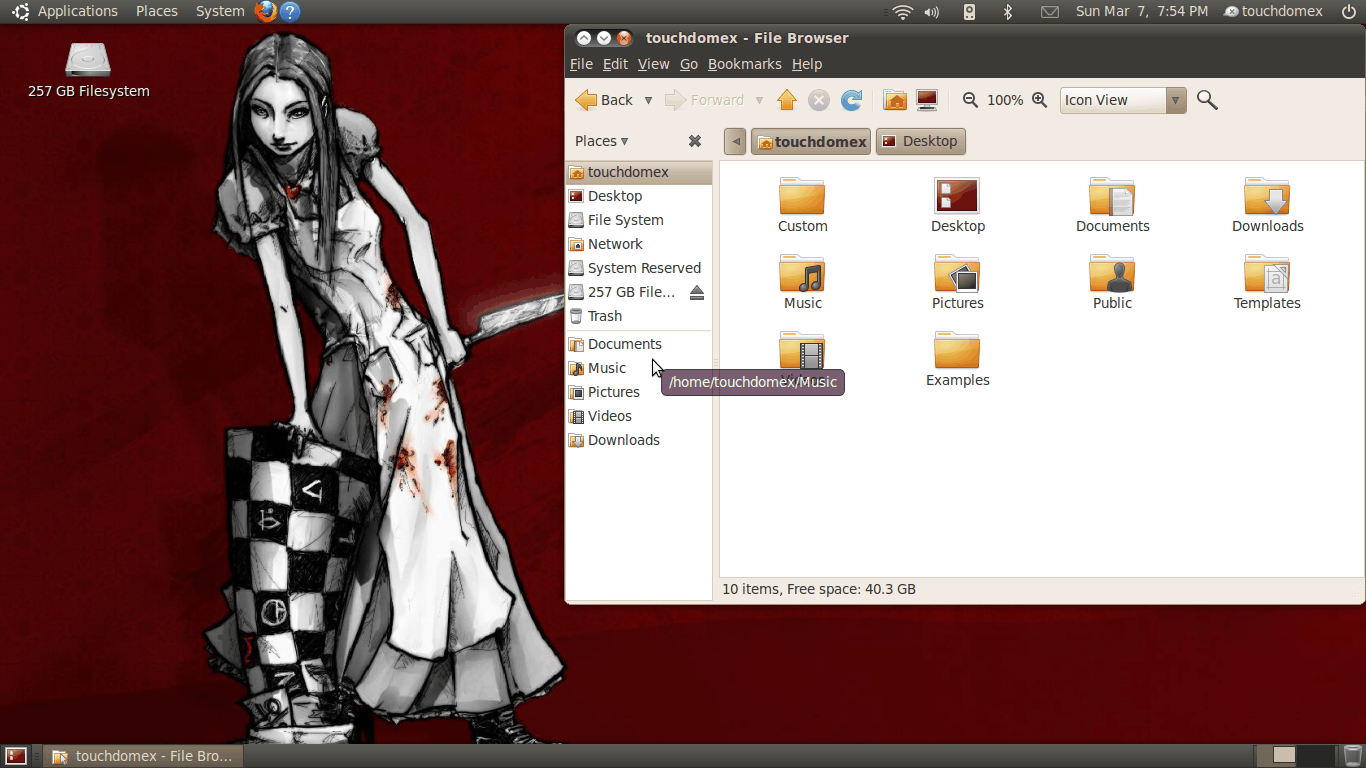Screen dimensions: 1366x768
Task: Select File System in the sidebar
Action: tap(625, 220)
